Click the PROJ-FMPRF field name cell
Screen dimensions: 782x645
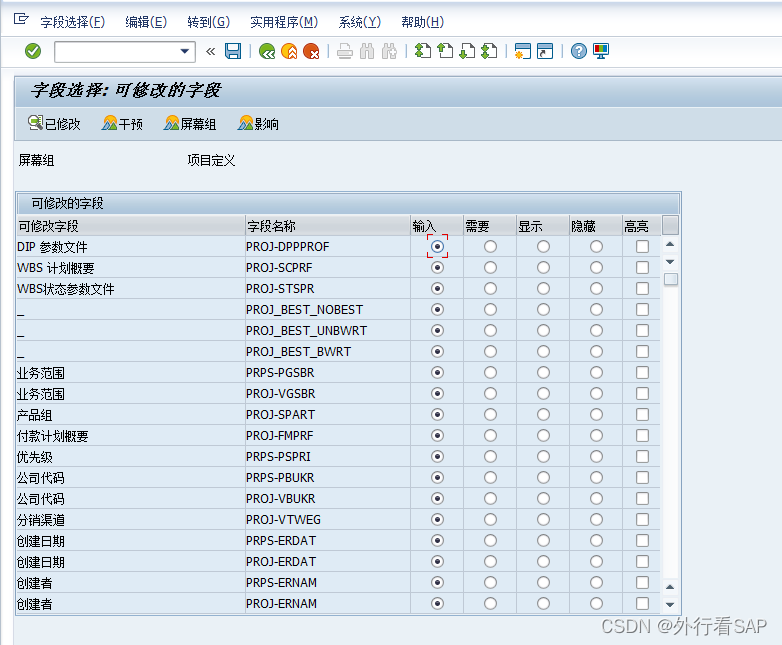pos(328,435)
